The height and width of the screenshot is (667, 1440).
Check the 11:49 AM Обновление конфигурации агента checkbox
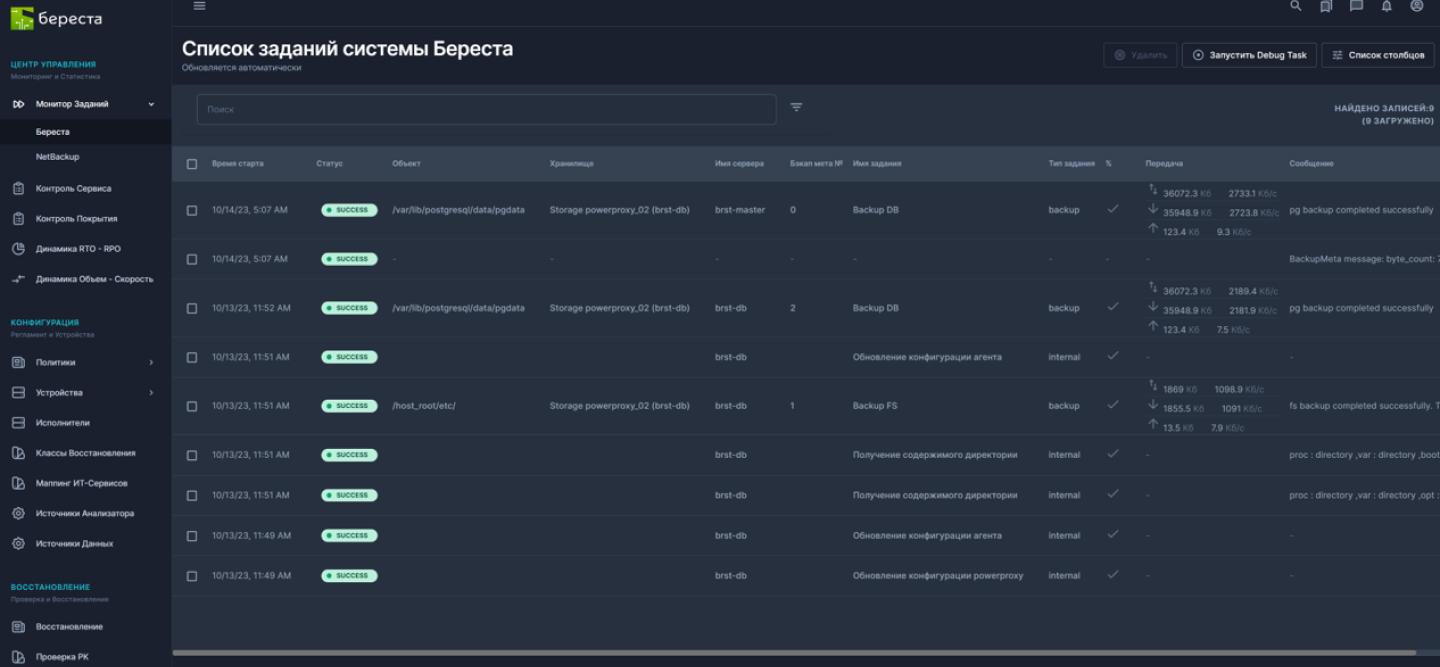[x=192, y=536]
